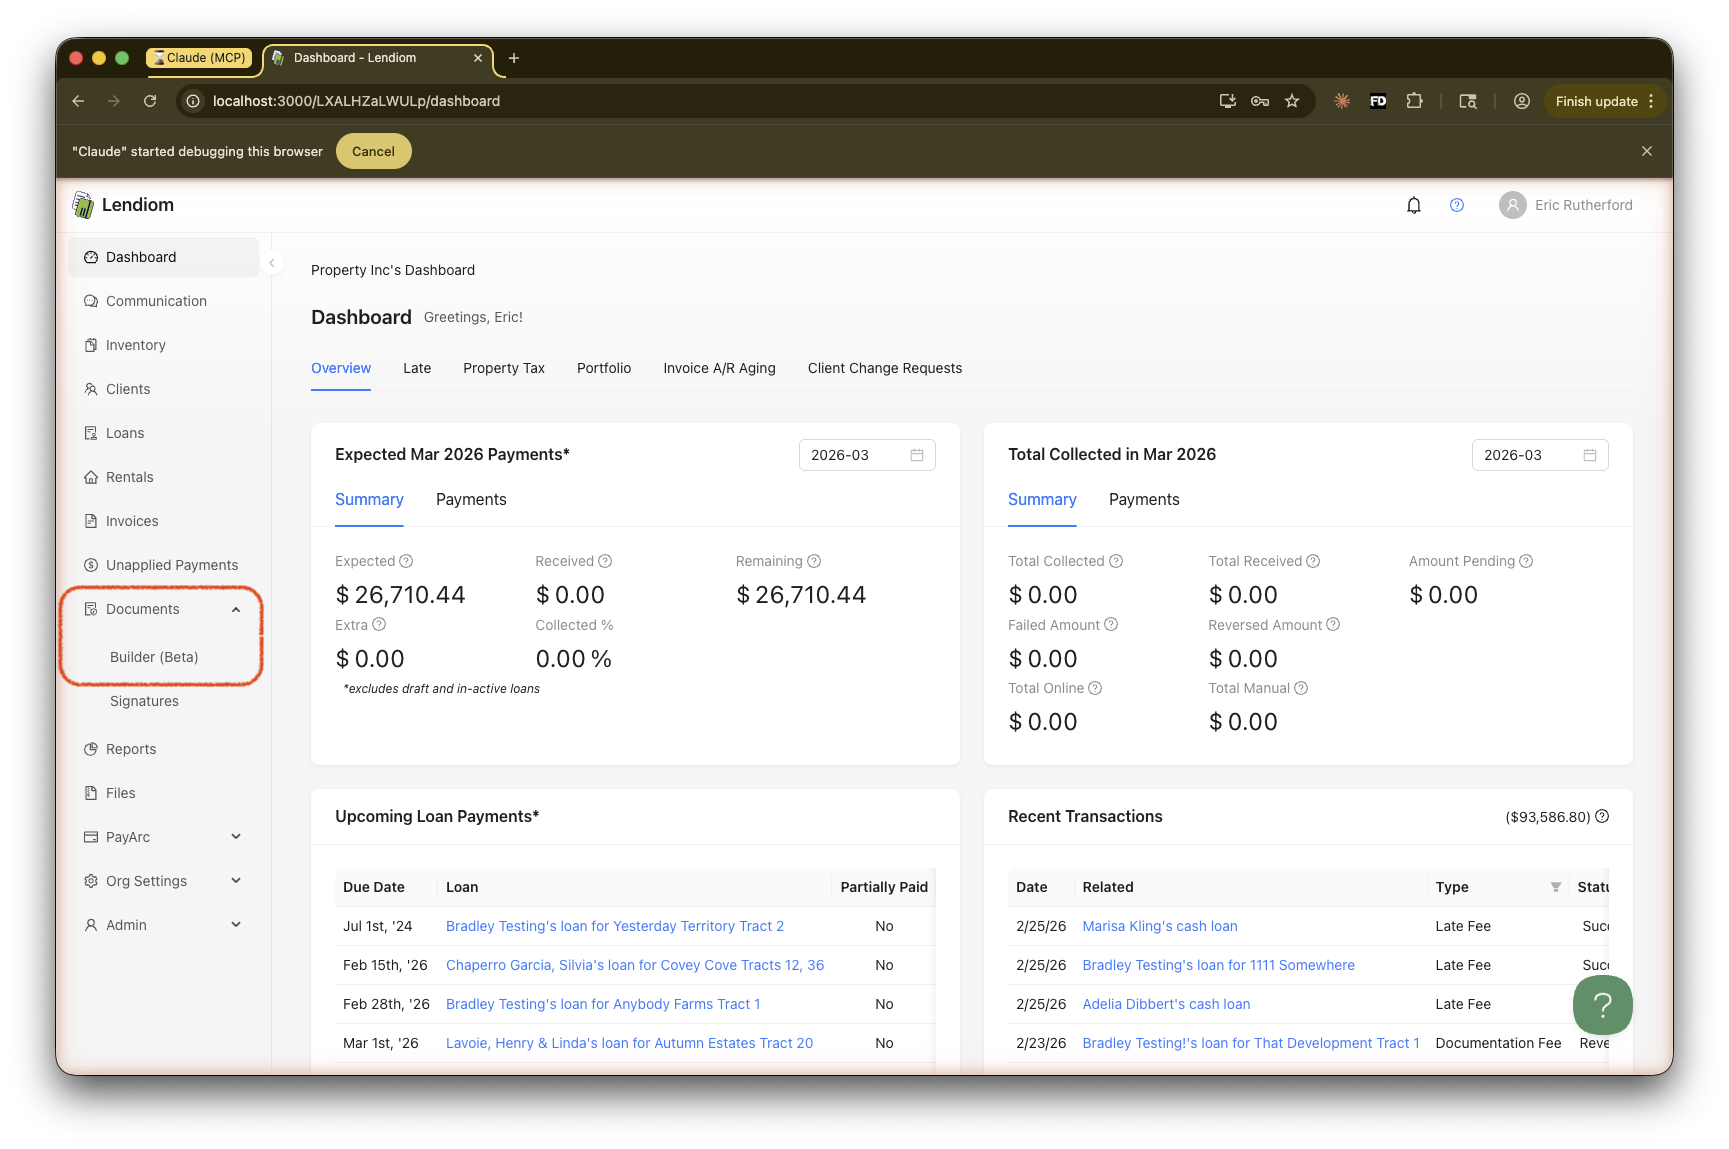Open Adelia Dibbert's cash loan
The image size is (1729, 1149).
pos(1166,1004)
